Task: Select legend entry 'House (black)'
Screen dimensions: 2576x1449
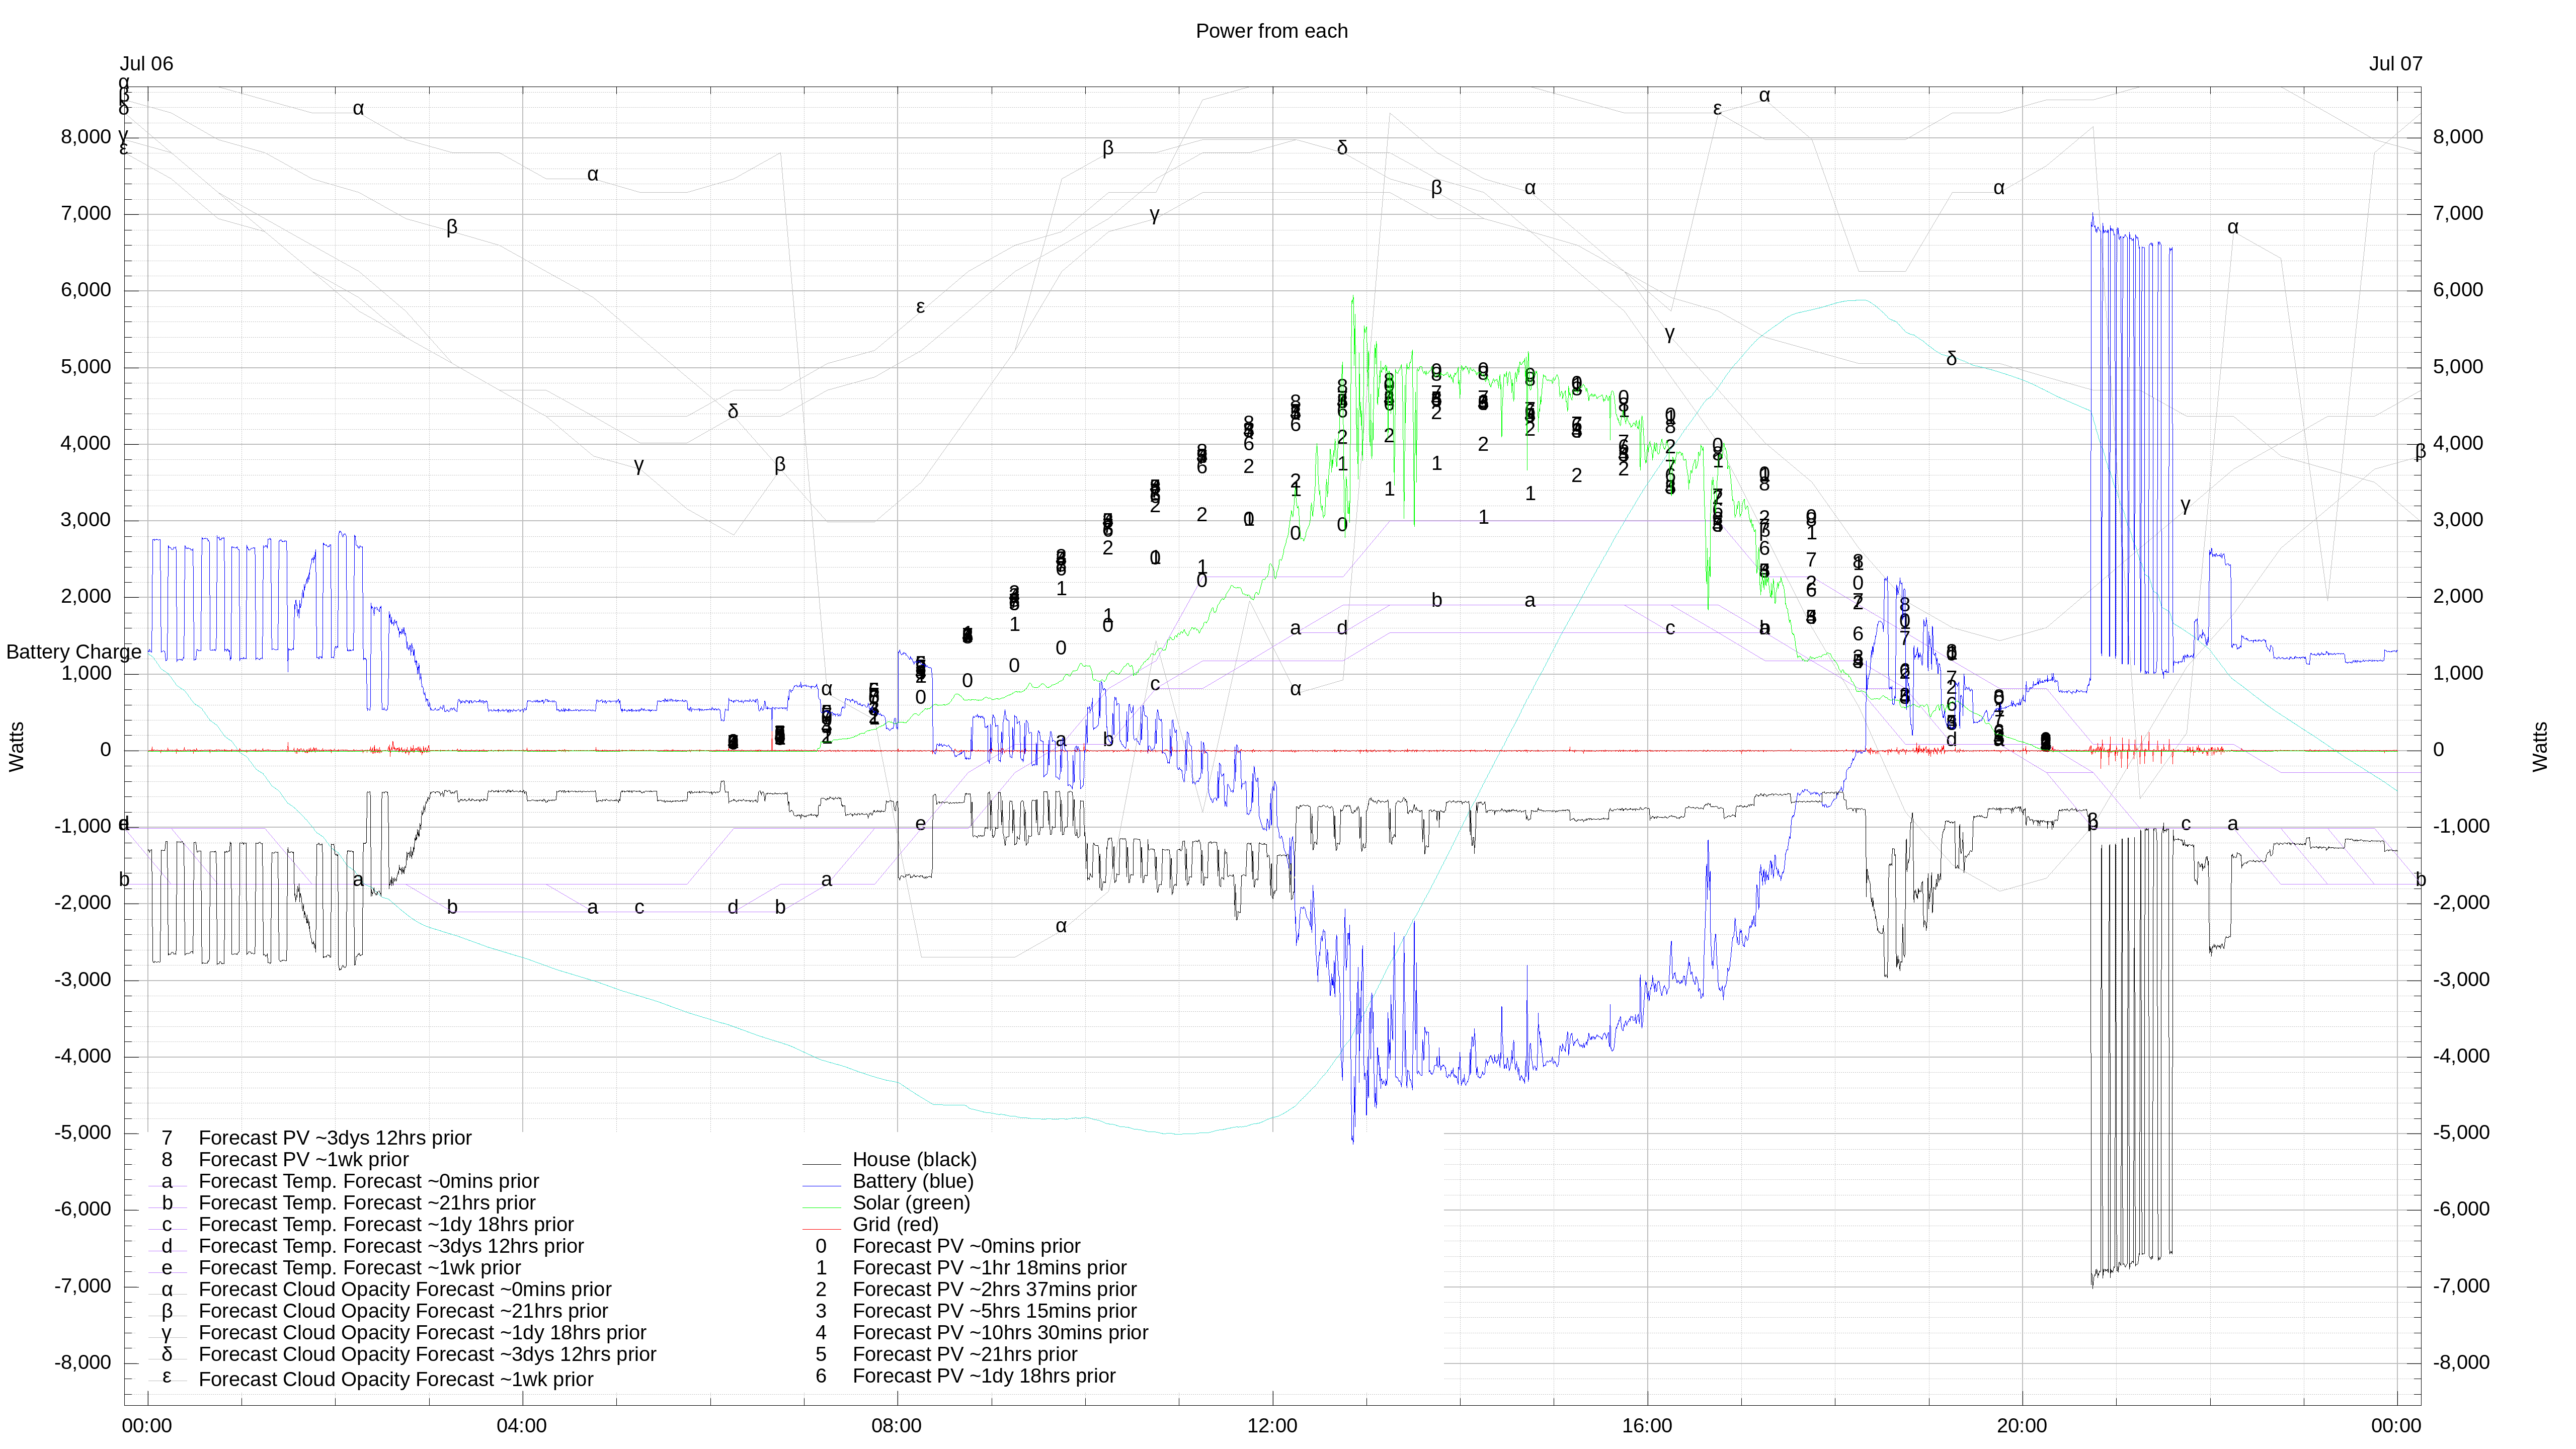Action: (x=914, y=1160)
